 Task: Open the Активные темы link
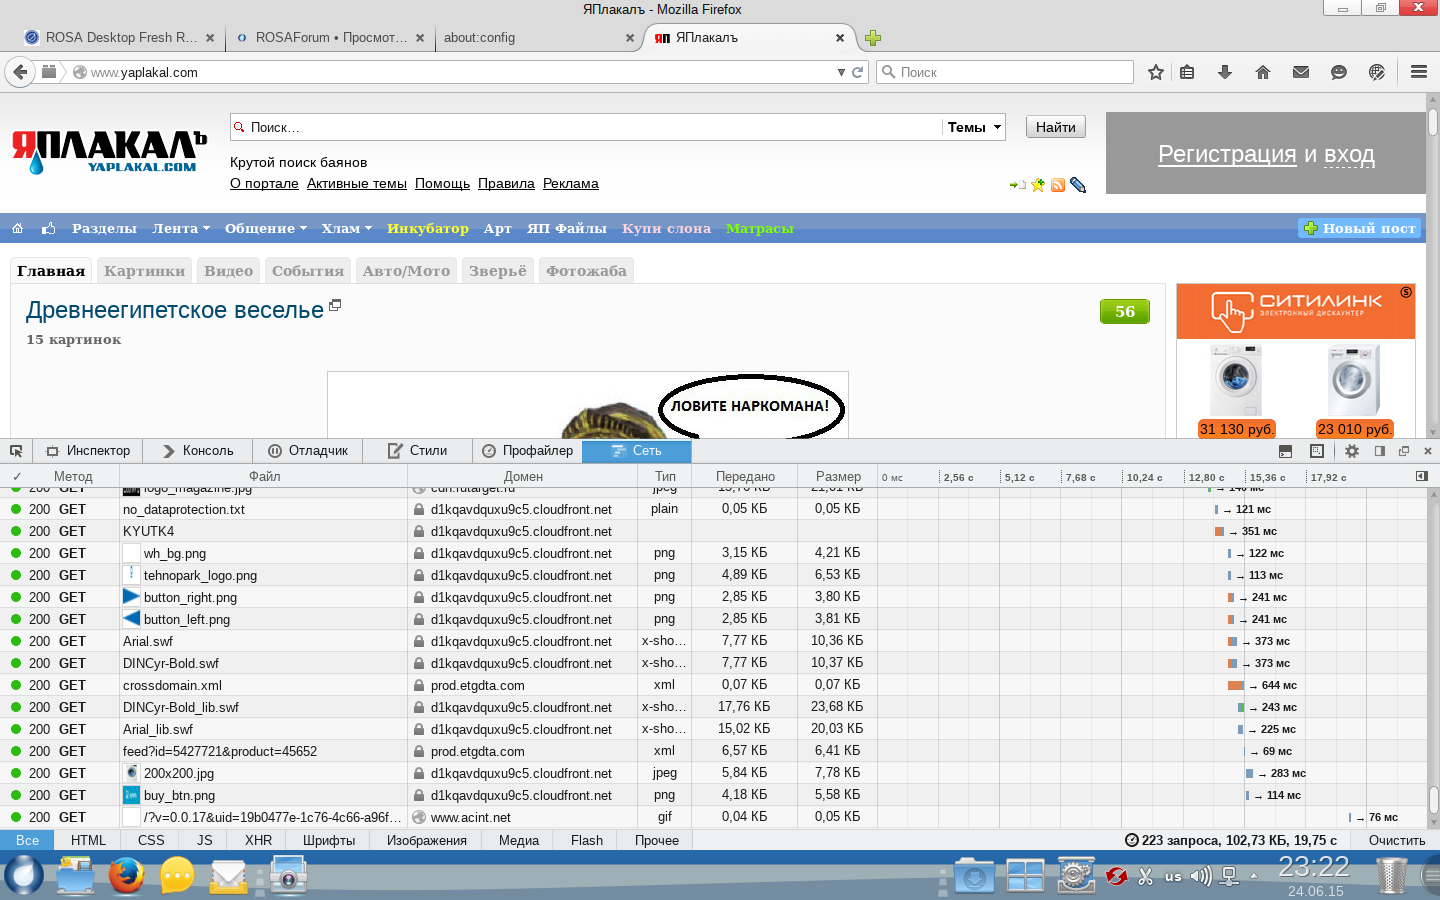[357, 184]
